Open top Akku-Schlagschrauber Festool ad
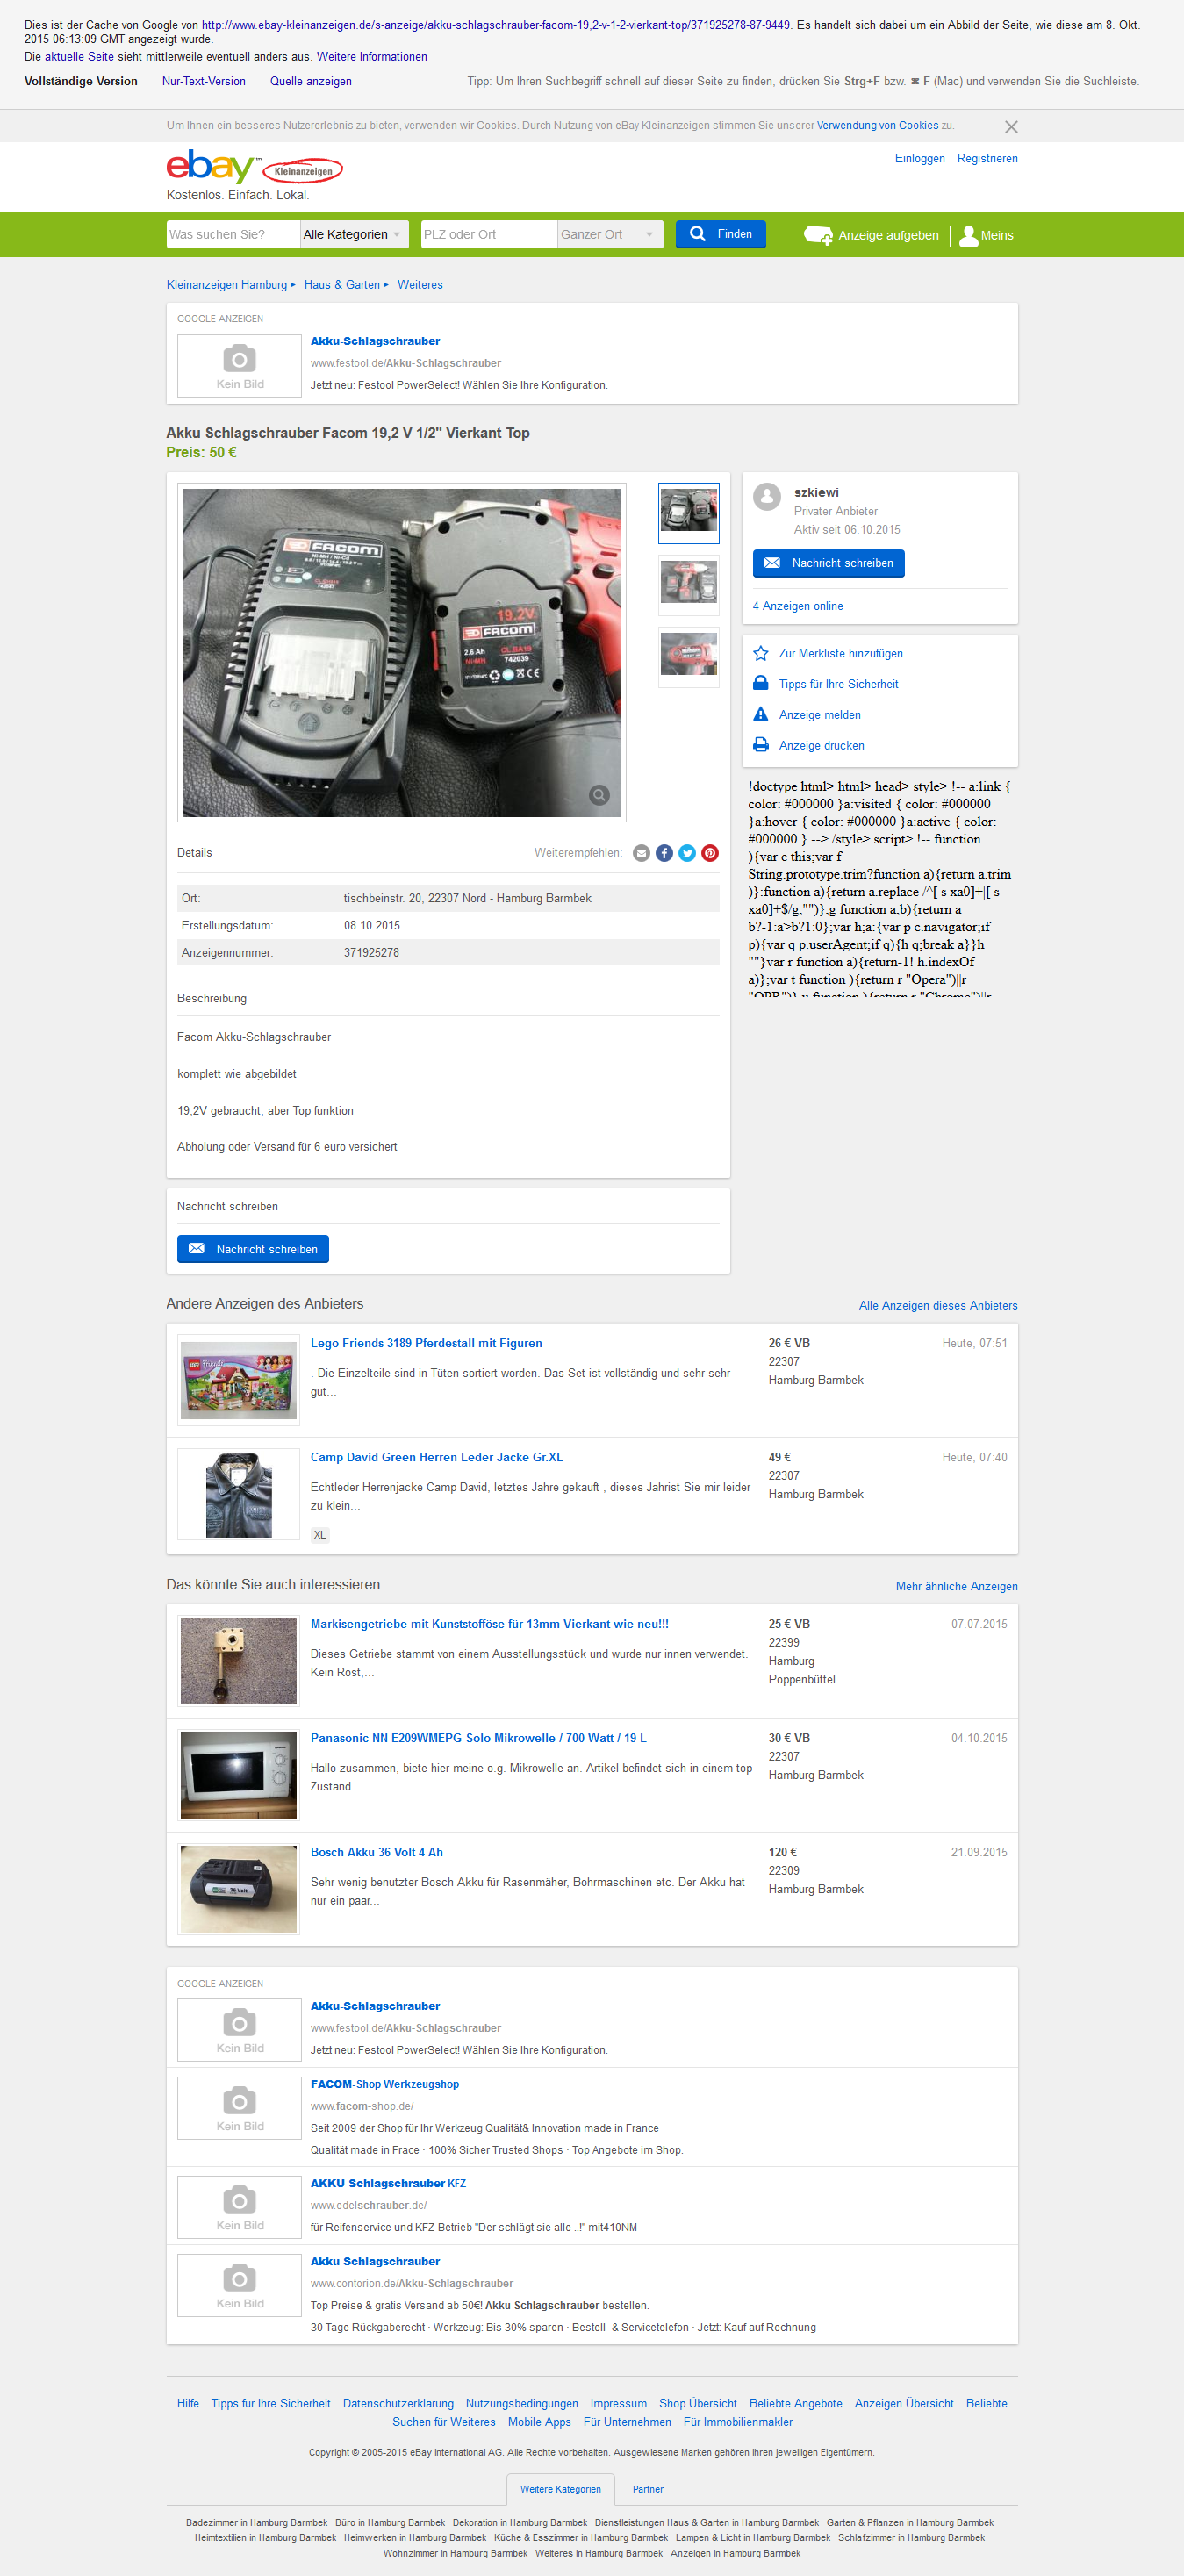The height and width of the screenshot is (2576, 1184). 375,341
